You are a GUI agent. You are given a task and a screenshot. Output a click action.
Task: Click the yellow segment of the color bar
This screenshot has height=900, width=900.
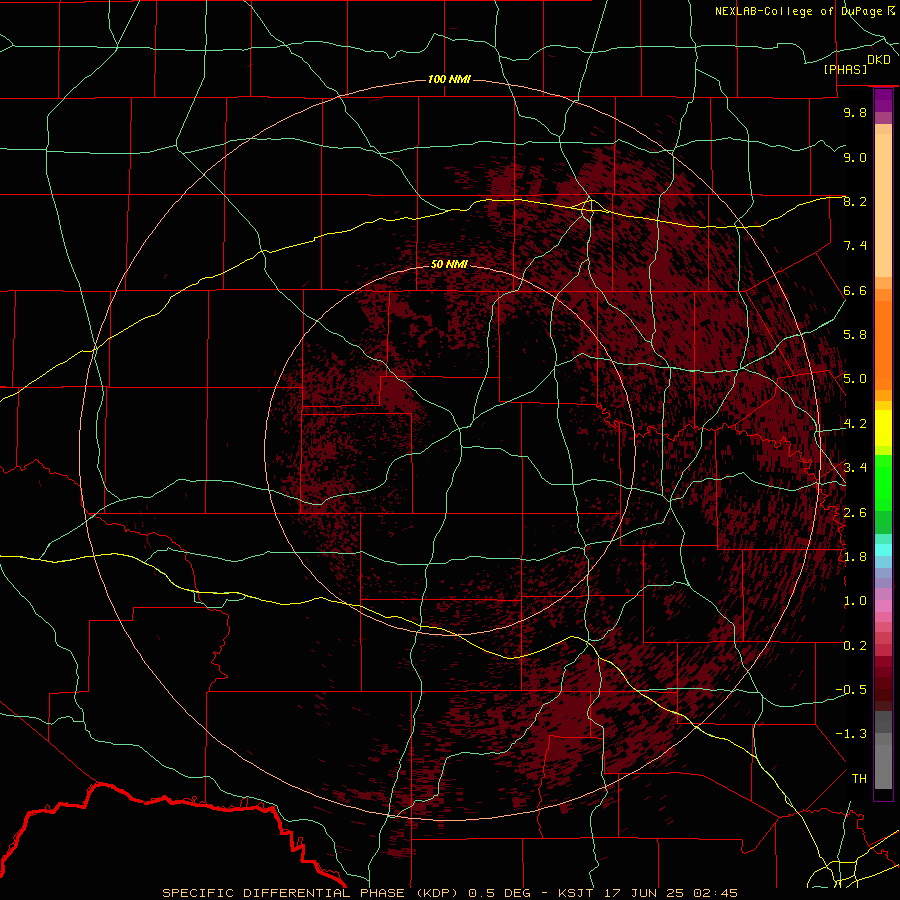tap(883, 428)
